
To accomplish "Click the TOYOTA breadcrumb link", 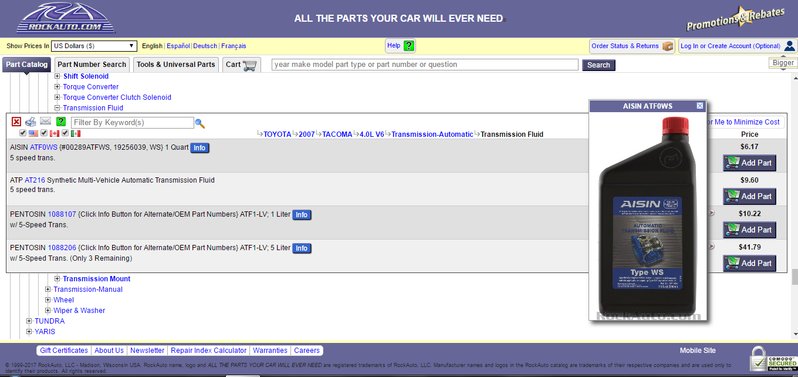I will [x=277, y=134].
